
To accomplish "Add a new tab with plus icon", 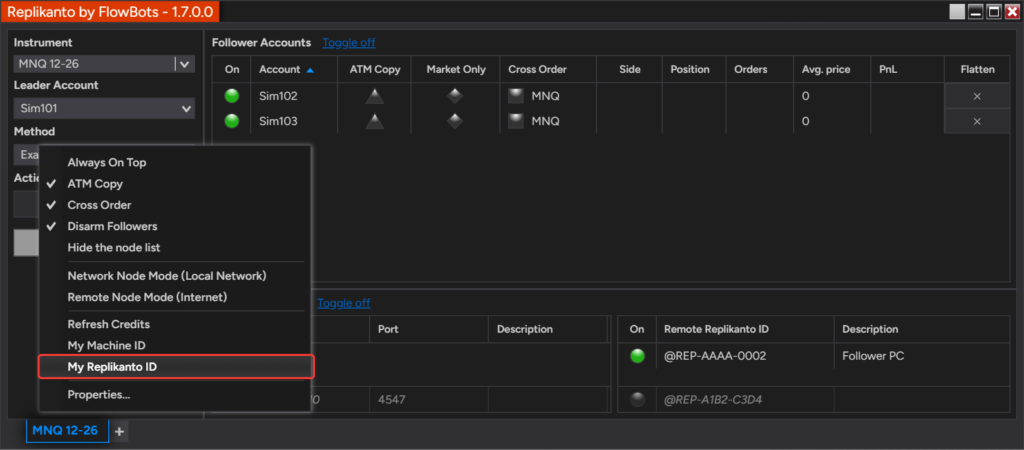I will [120, 431].
